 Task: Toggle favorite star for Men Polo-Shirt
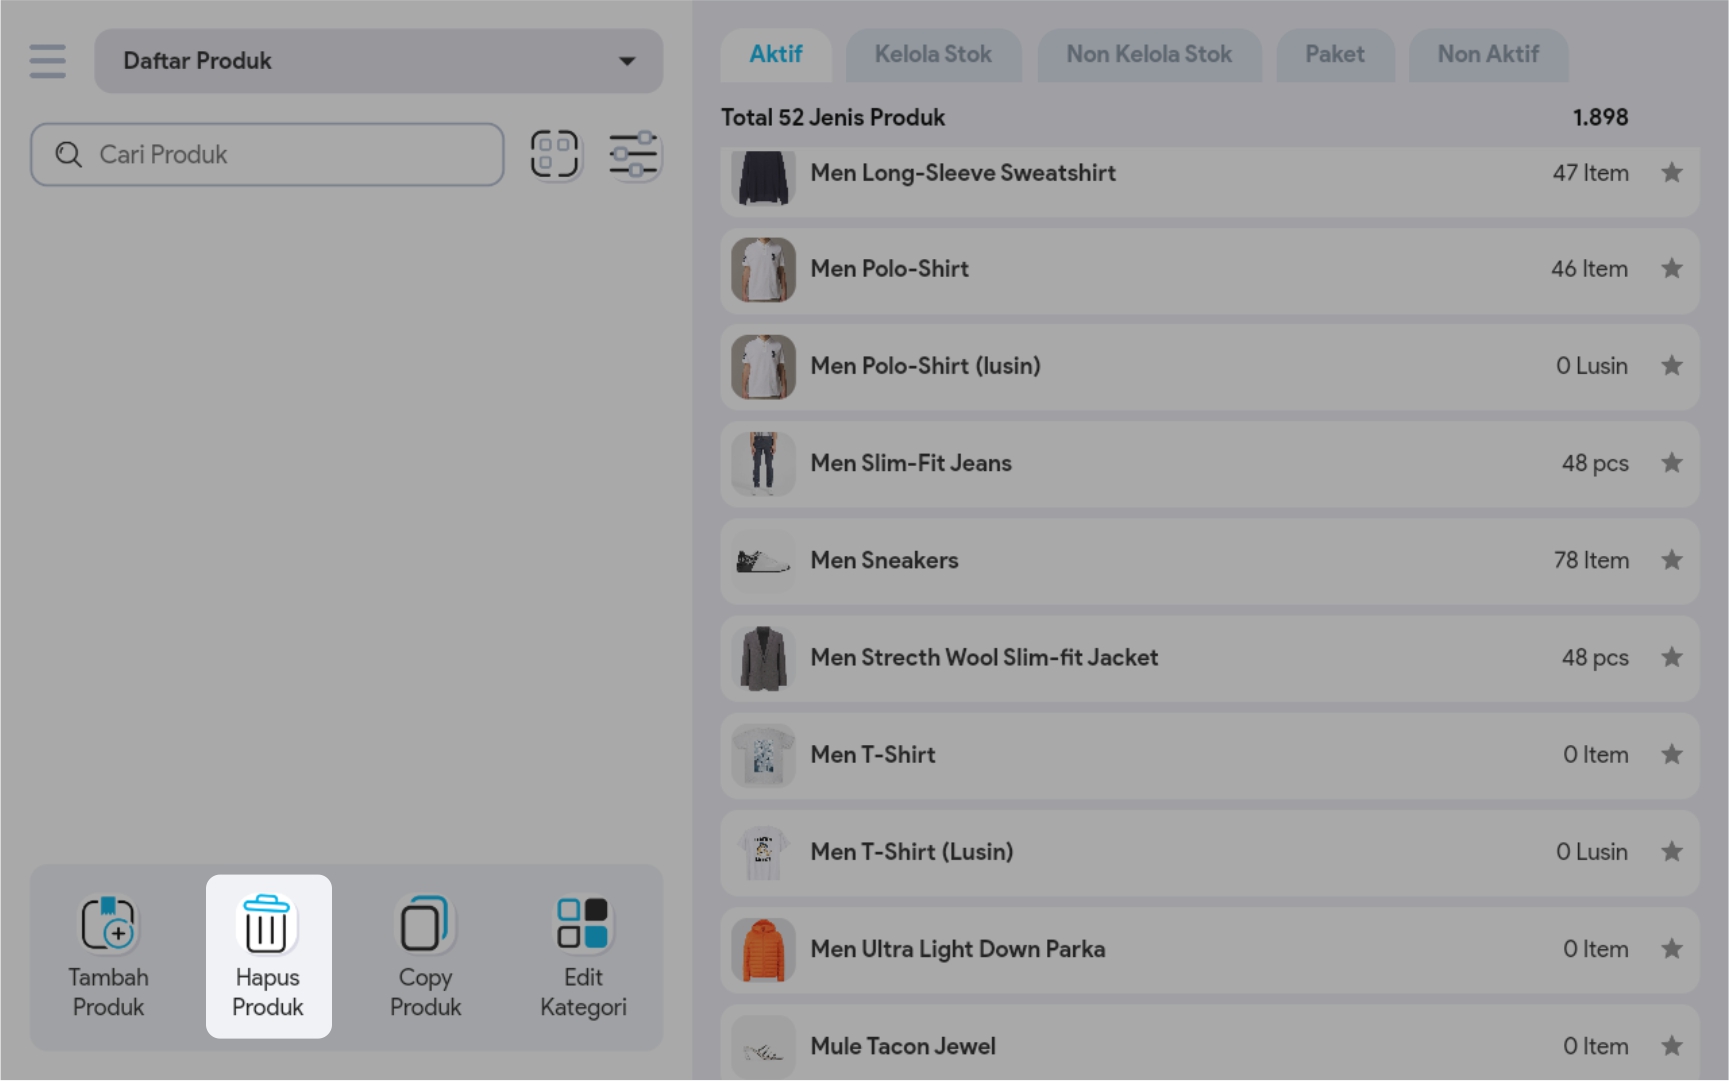coord(1671,269)
